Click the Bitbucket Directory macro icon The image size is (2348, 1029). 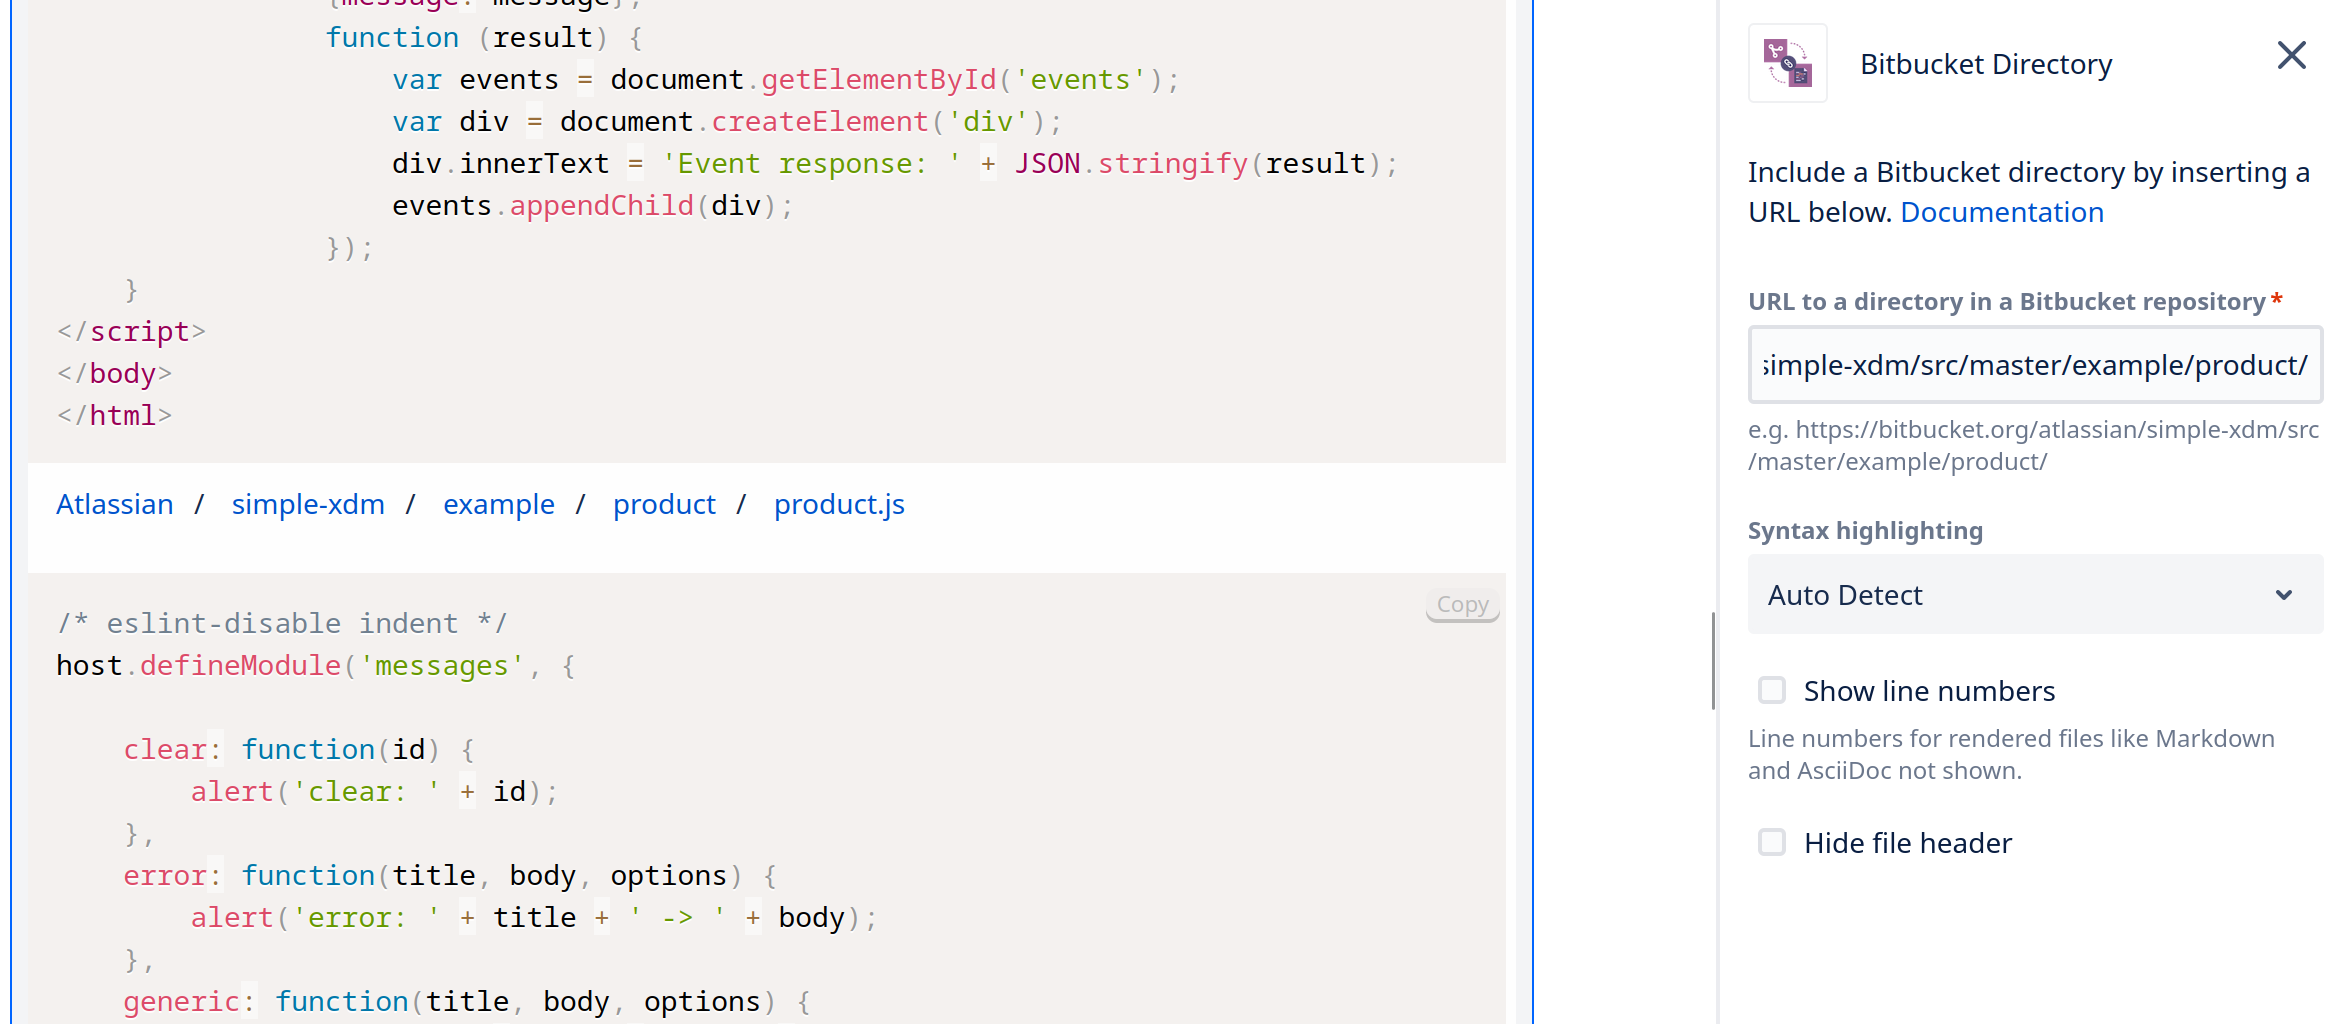pos(1787,64)
